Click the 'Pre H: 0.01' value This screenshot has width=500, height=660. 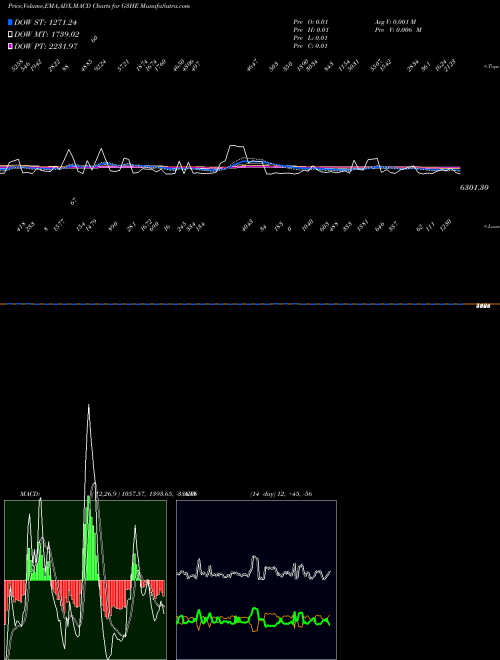click(x=311, y=30)
